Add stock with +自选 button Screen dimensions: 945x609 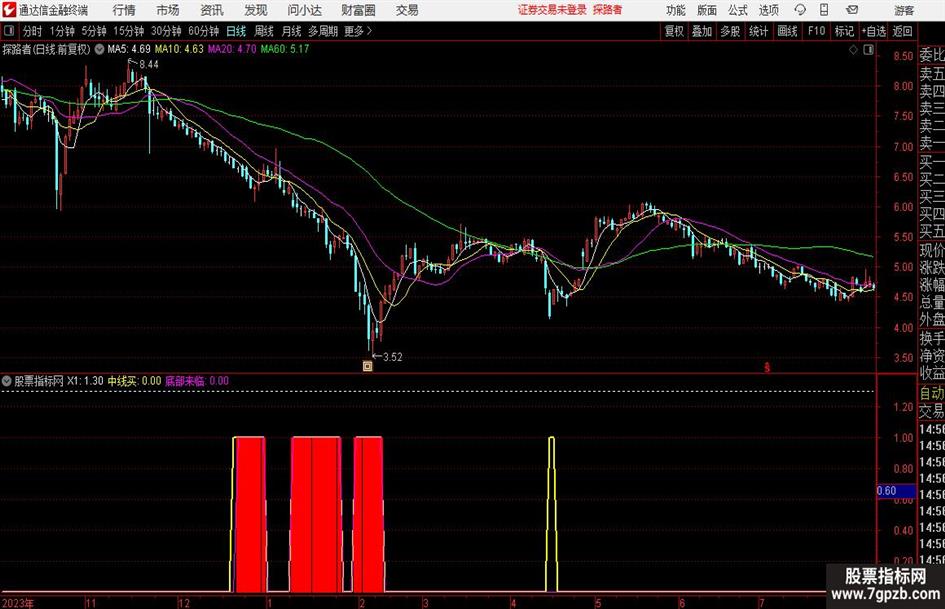[x=873, y=31]
